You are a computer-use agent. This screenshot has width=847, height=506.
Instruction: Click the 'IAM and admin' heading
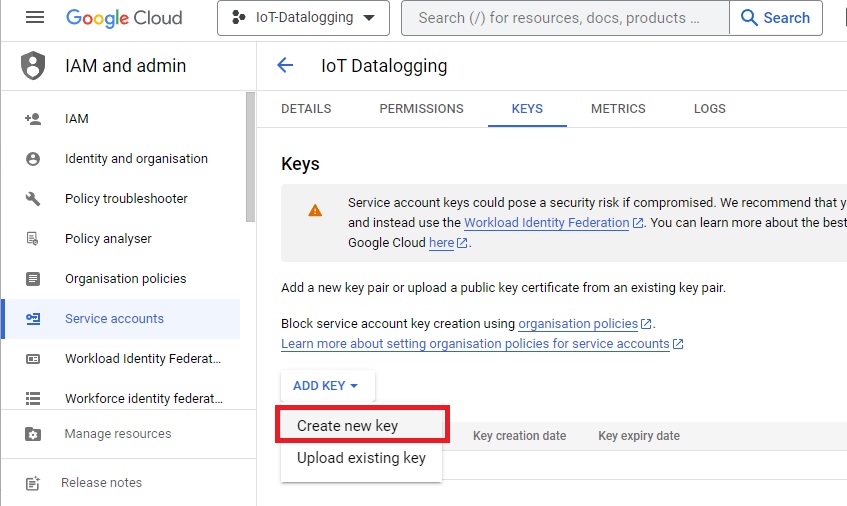(125, 66)
